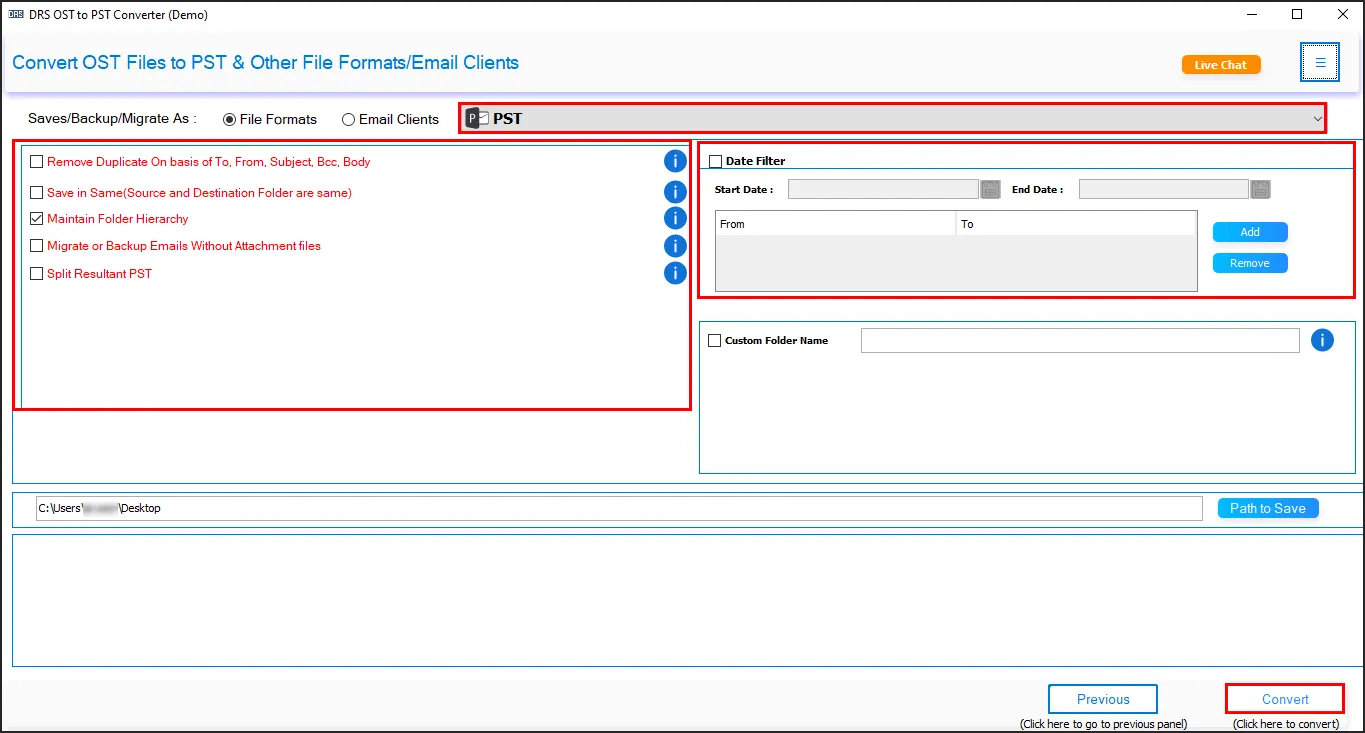Click info icon next to Save in Same

(675, 192)
